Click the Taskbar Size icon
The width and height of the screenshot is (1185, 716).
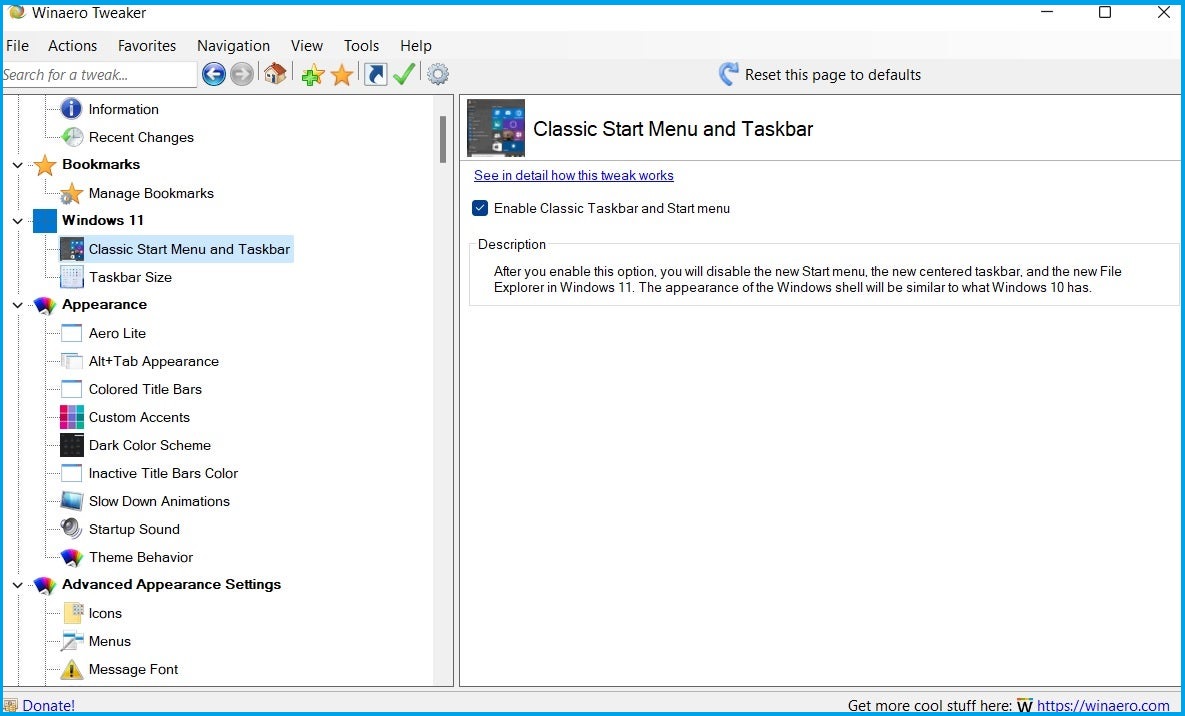point(72,277)
